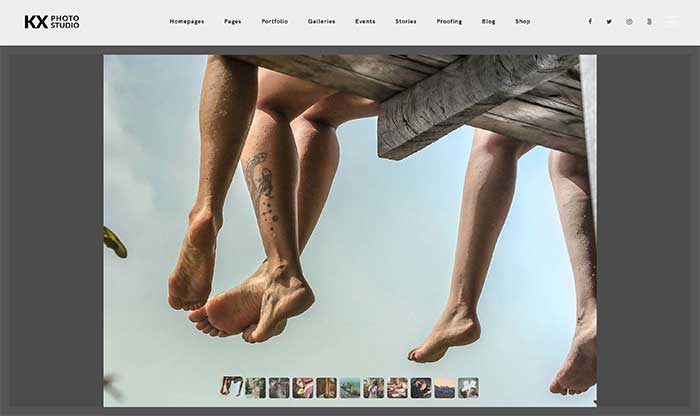Image resolution: width=700 pixels, height=416 pixels.
Task: Expand the Galleries menu item
Action: click(321, 21)
